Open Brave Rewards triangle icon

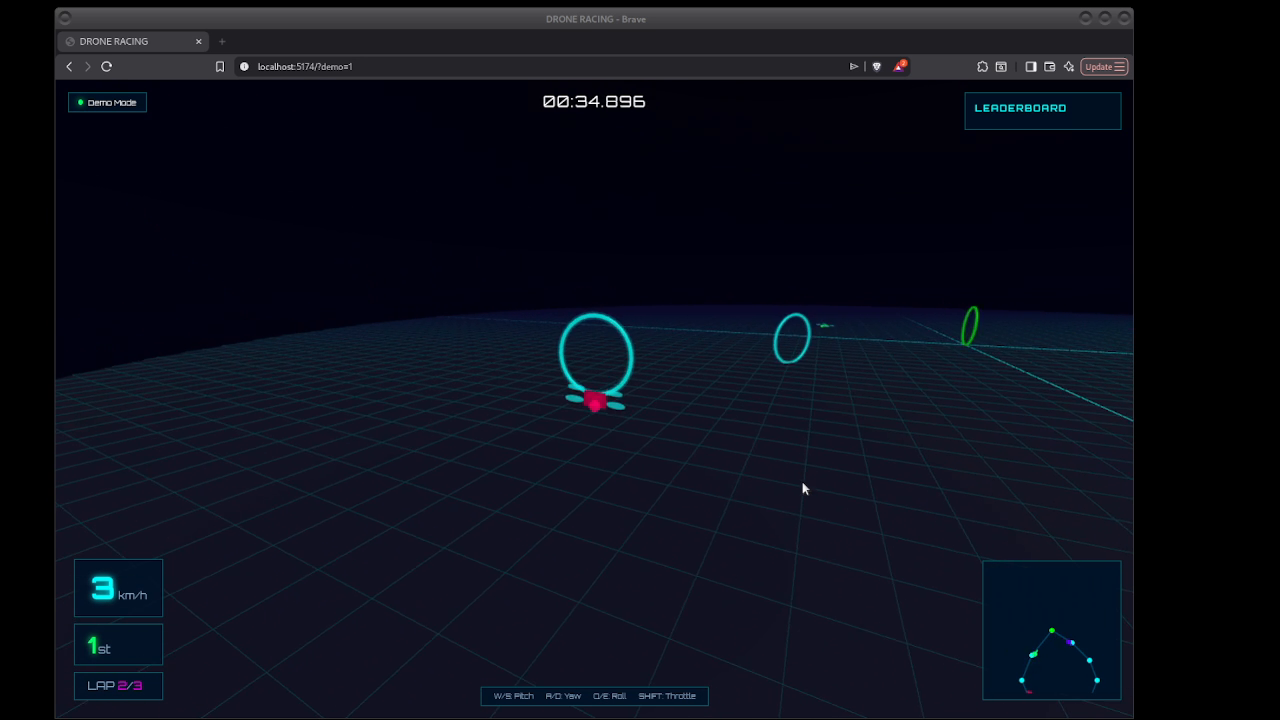pos(900,66)
